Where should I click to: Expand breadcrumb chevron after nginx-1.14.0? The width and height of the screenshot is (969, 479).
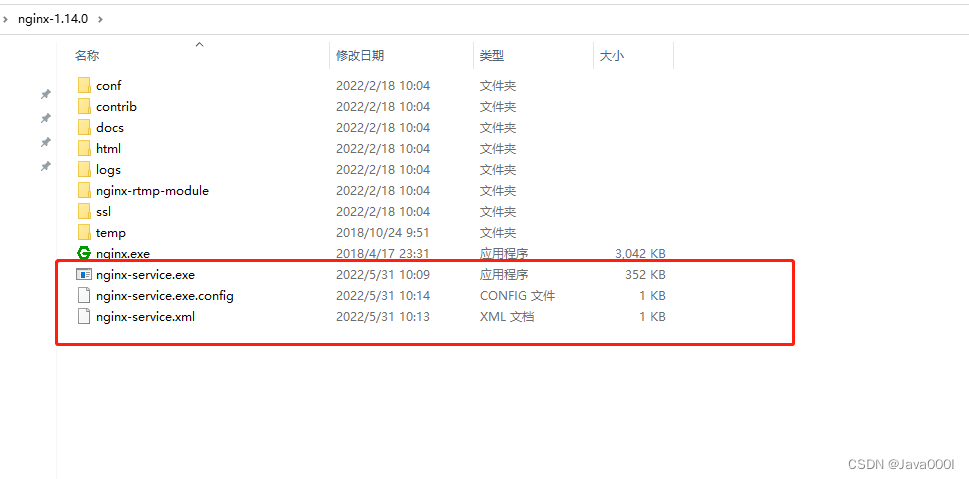point(101,19)
